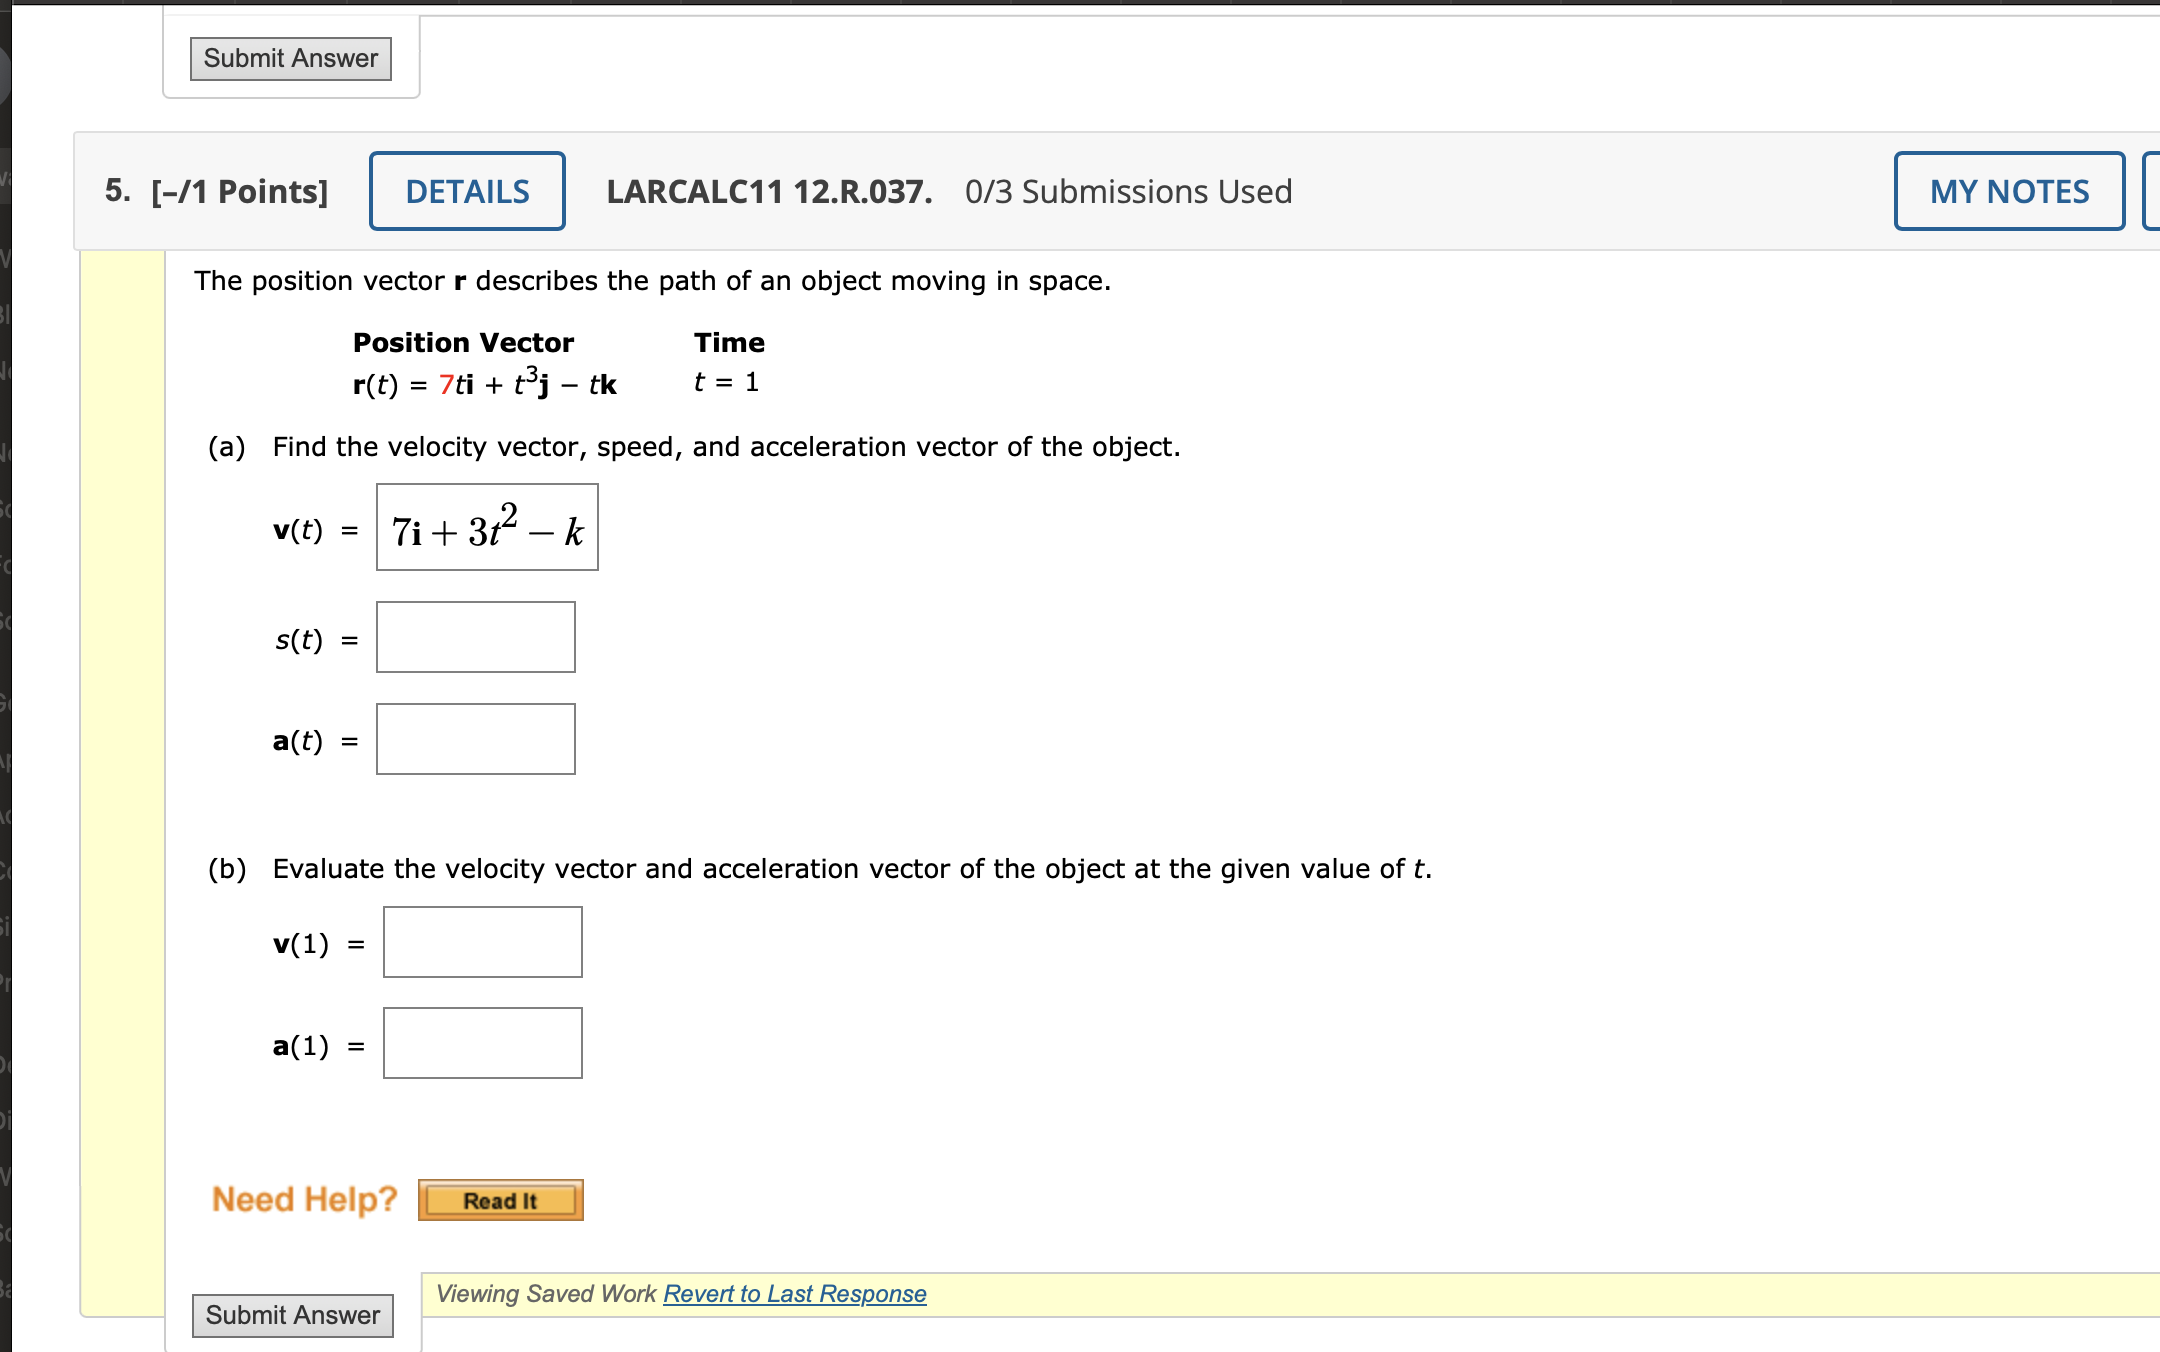The image size is (2160, 1352).
Task: Click the empty a(1) answer field
Action: click(483, 1044)
